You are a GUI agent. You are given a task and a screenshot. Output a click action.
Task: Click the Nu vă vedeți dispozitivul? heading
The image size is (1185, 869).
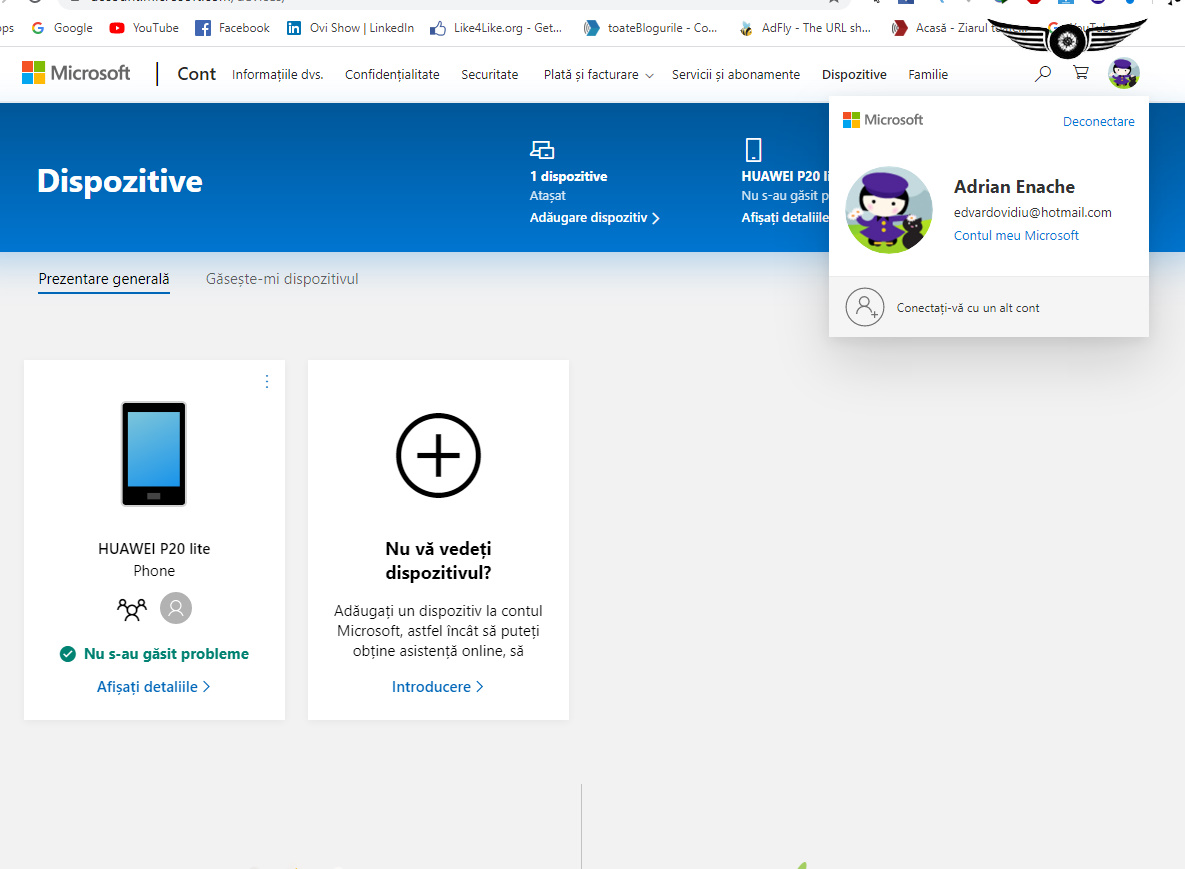point(438,561)
